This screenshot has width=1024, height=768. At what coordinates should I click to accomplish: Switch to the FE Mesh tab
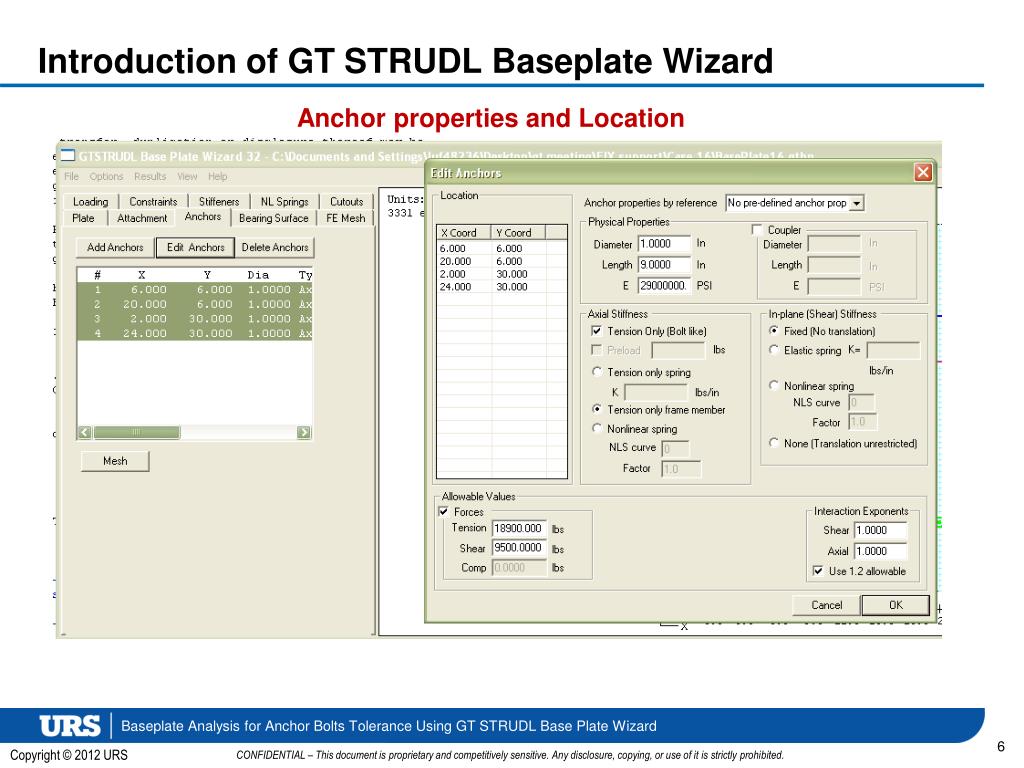click(x=345, y=218)
